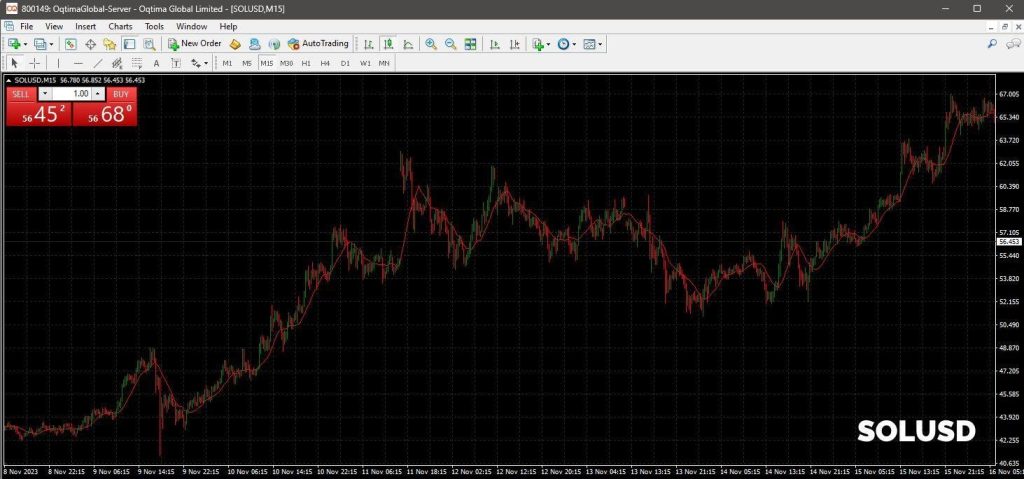Click the SELL one-click trading button
1024x479 pixels.
tap(21, 93)
